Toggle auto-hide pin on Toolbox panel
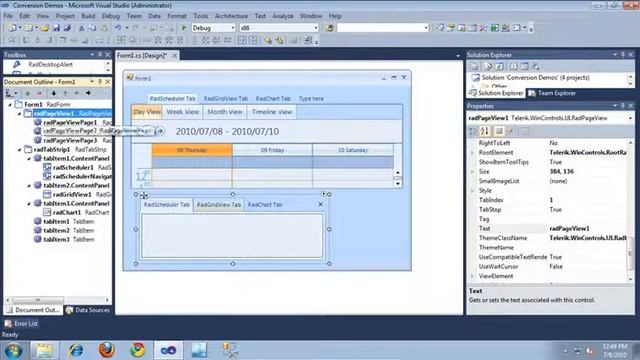 (100, 54)
